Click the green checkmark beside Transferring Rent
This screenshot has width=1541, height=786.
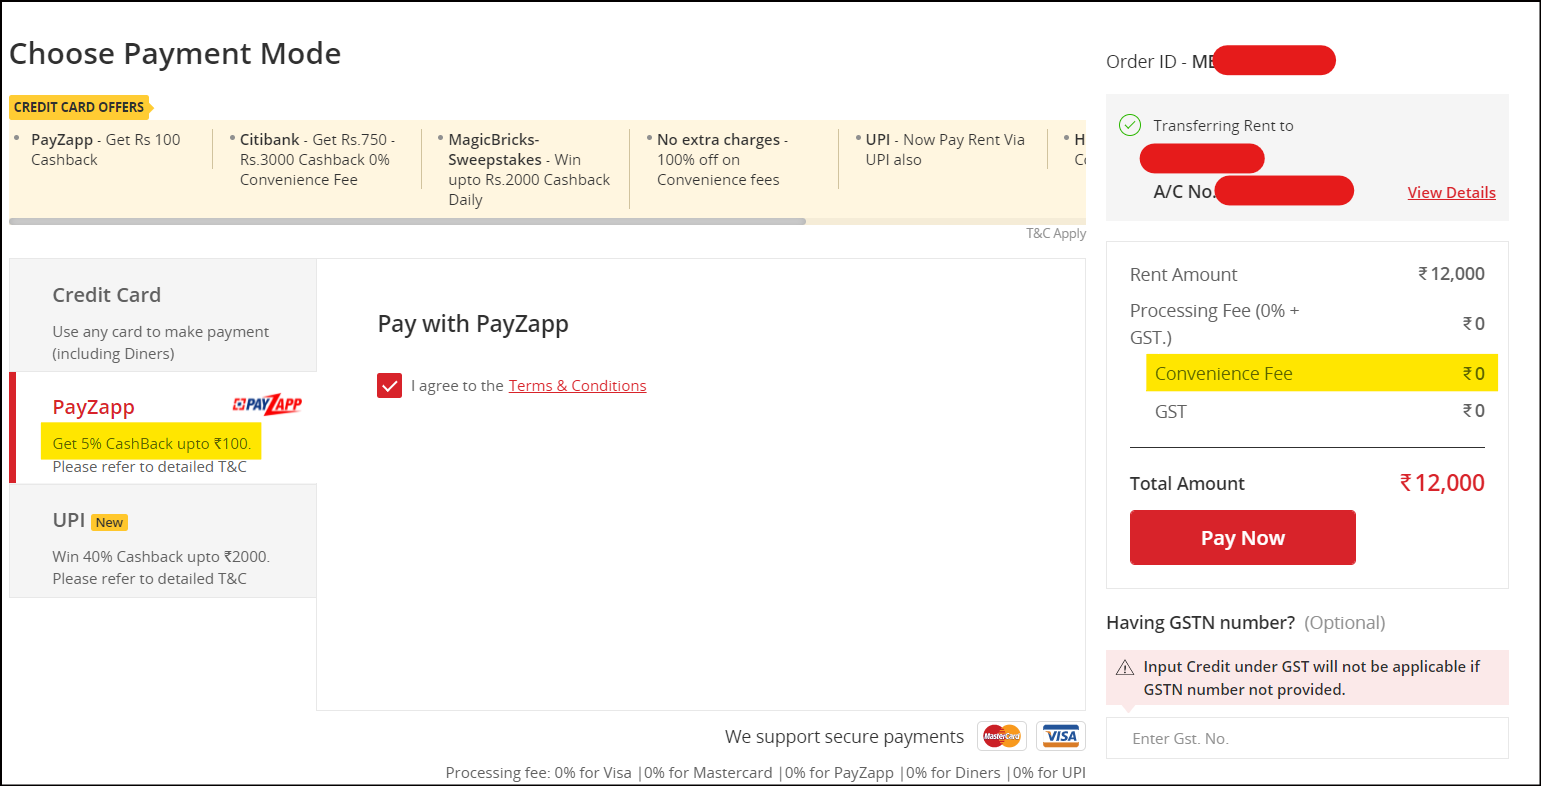point(1131,125)
